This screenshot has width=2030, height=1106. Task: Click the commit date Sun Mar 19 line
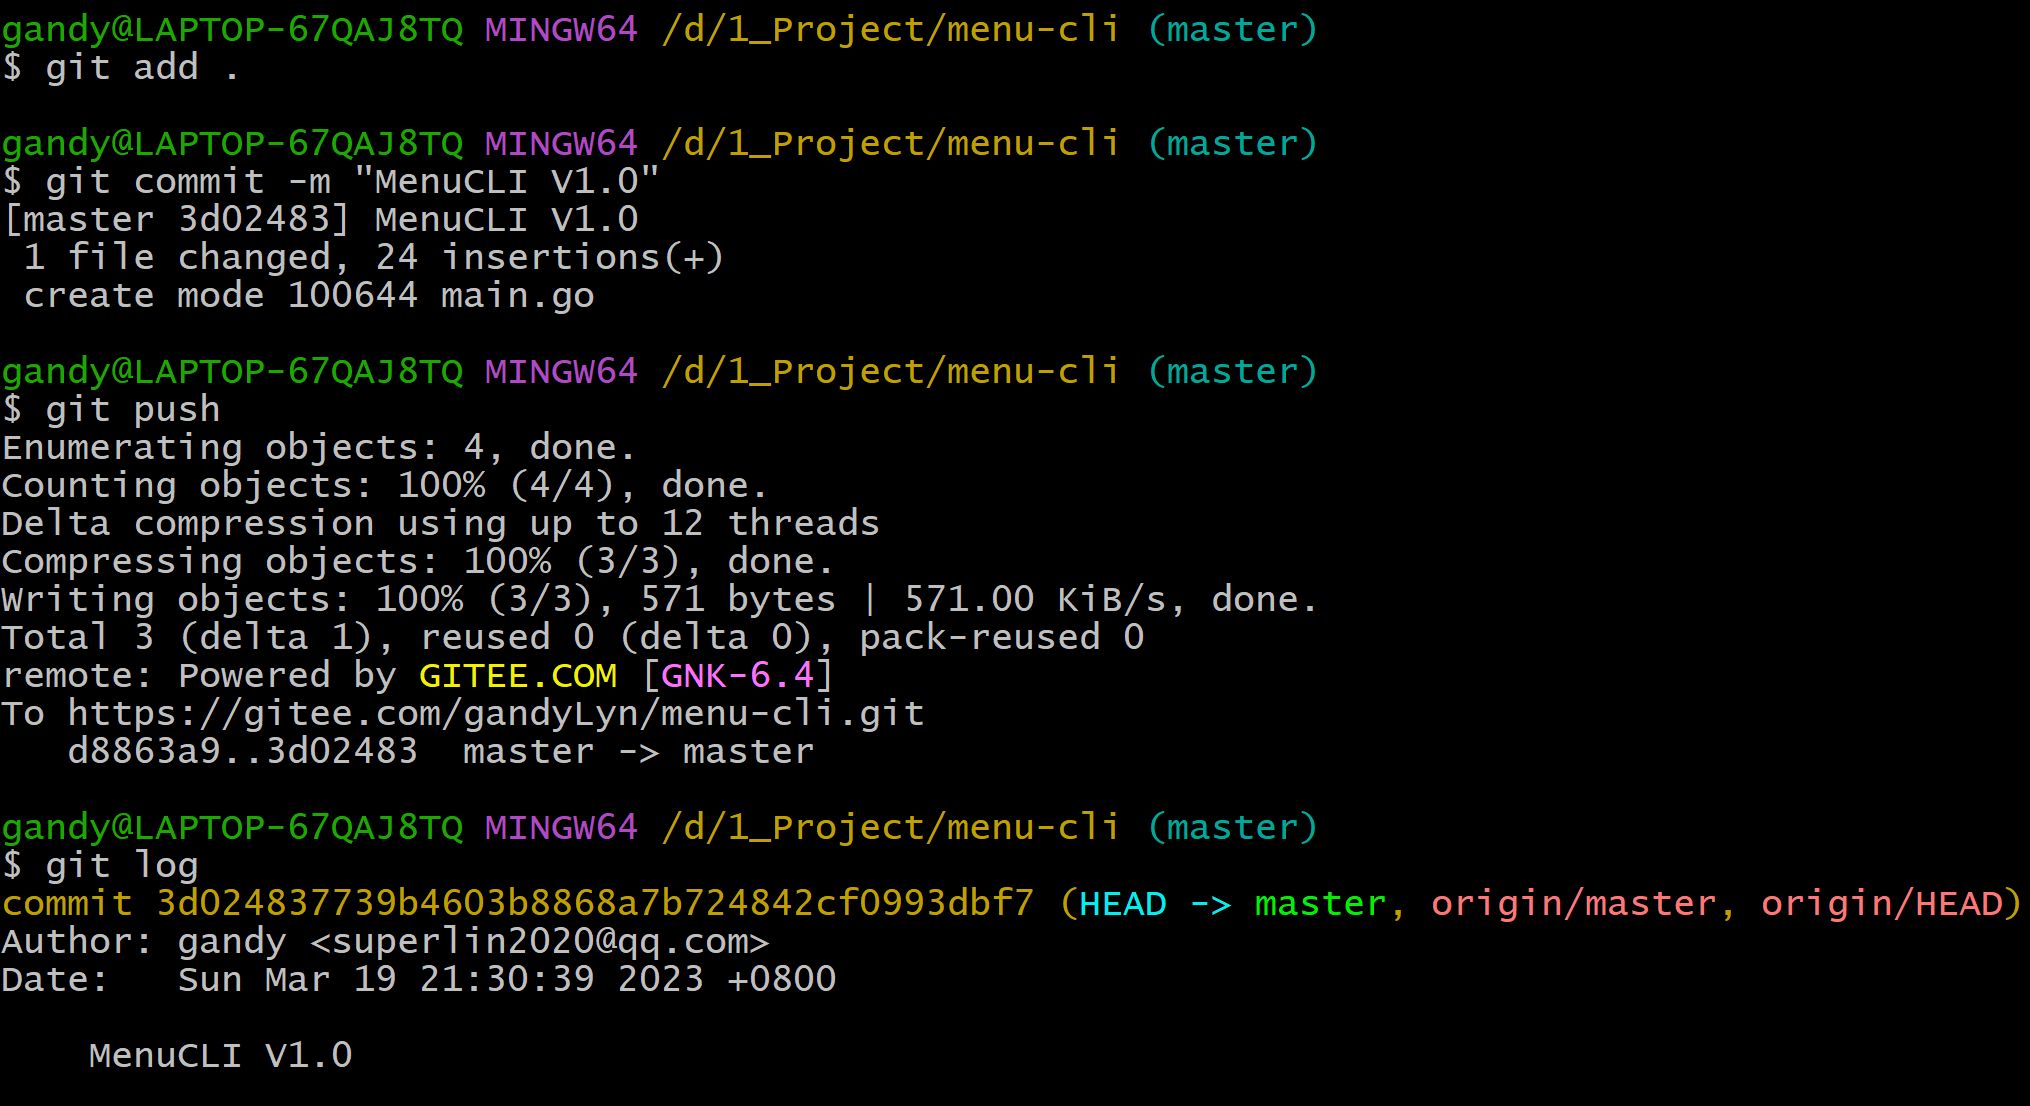click(x=506, y=980)
